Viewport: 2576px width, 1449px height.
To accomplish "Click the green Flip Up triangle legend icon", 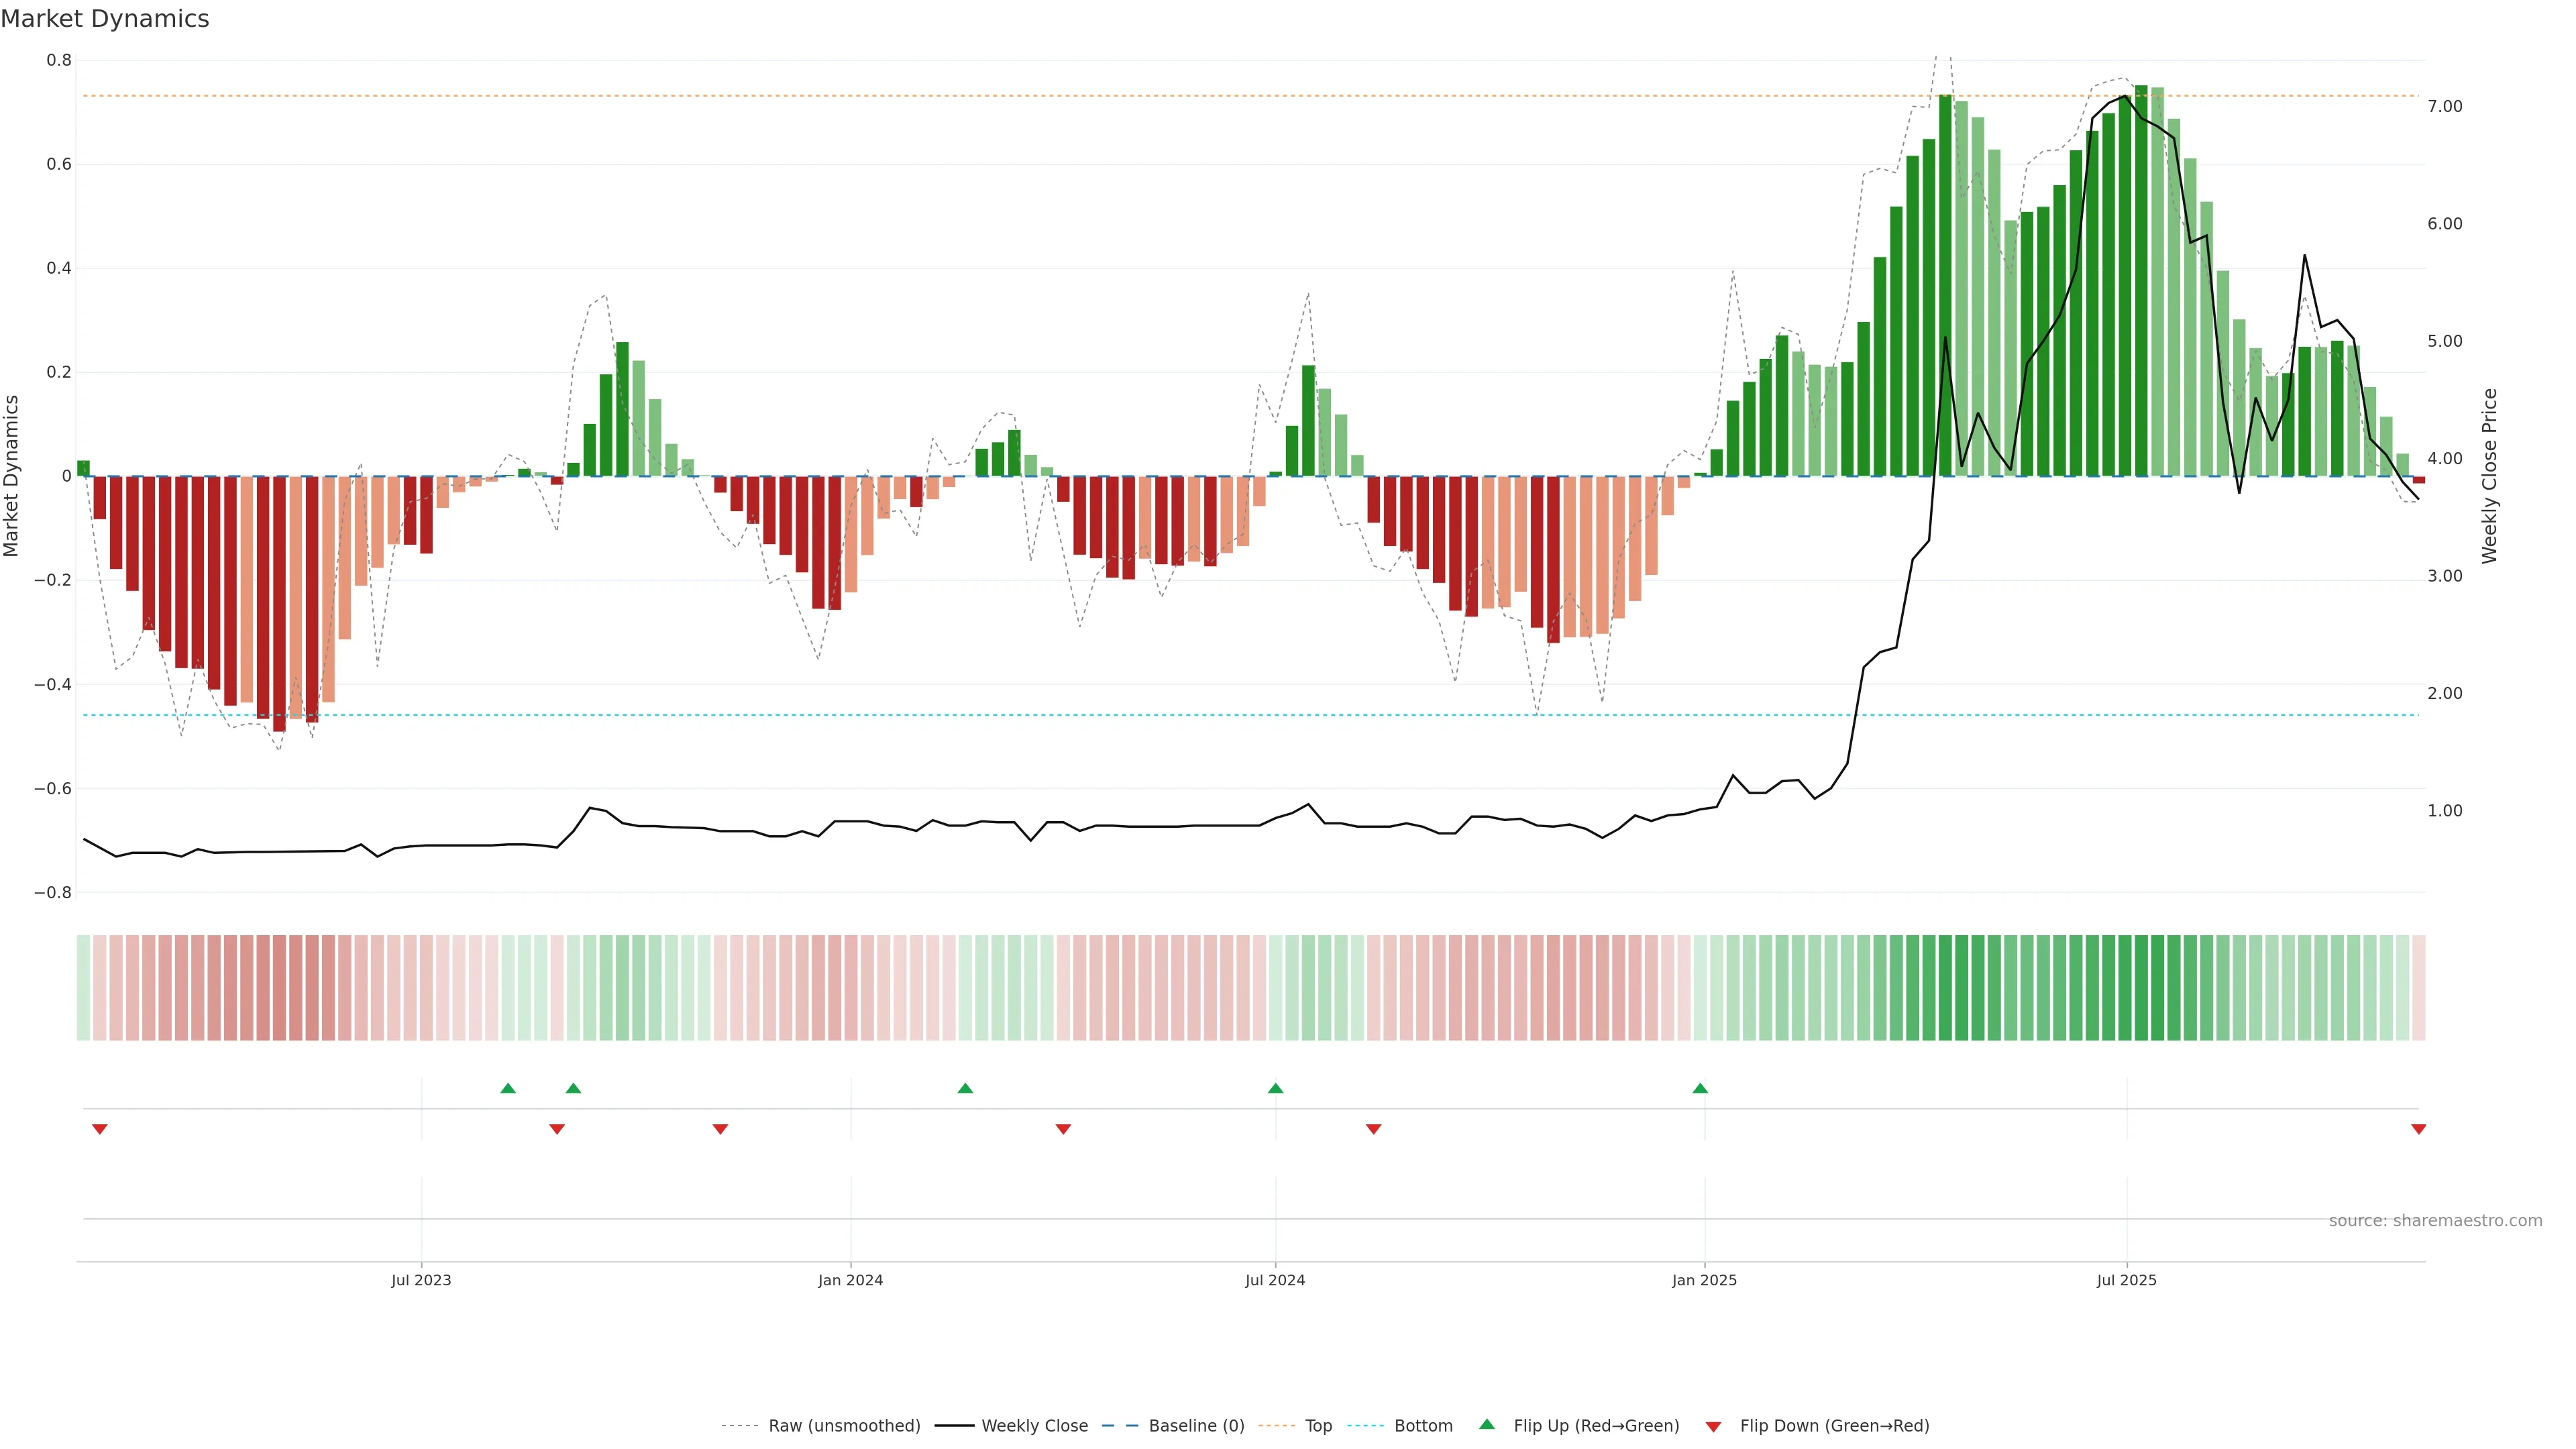I will click(1487, 1424).
